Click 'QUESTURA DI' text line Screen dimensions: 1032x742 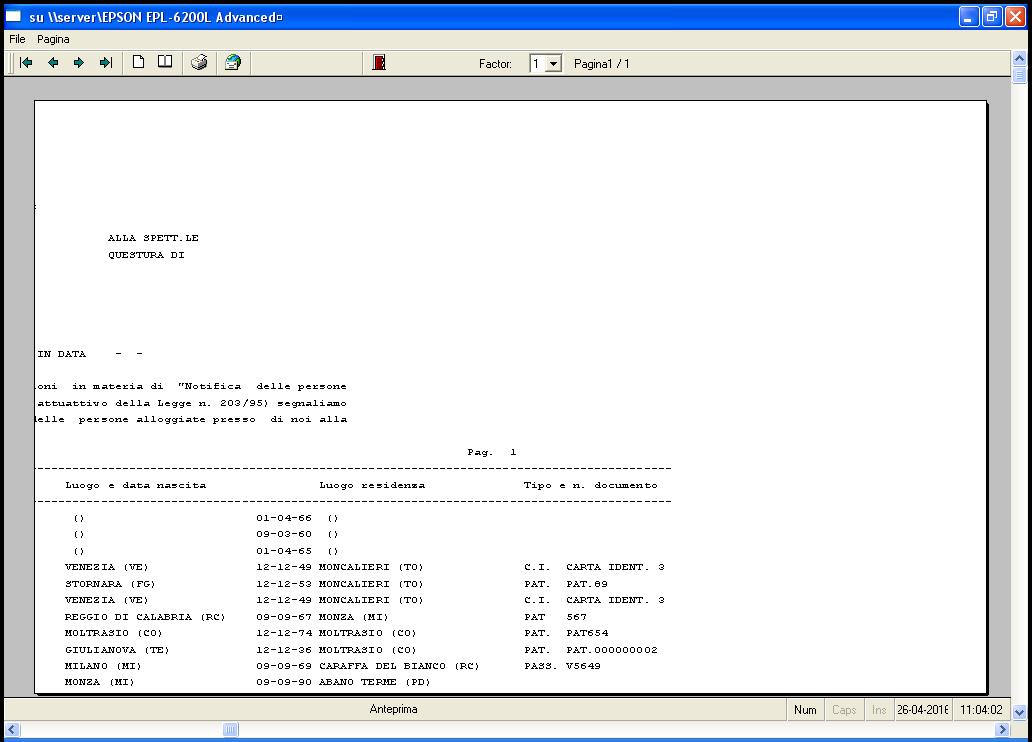pos(146,255)
